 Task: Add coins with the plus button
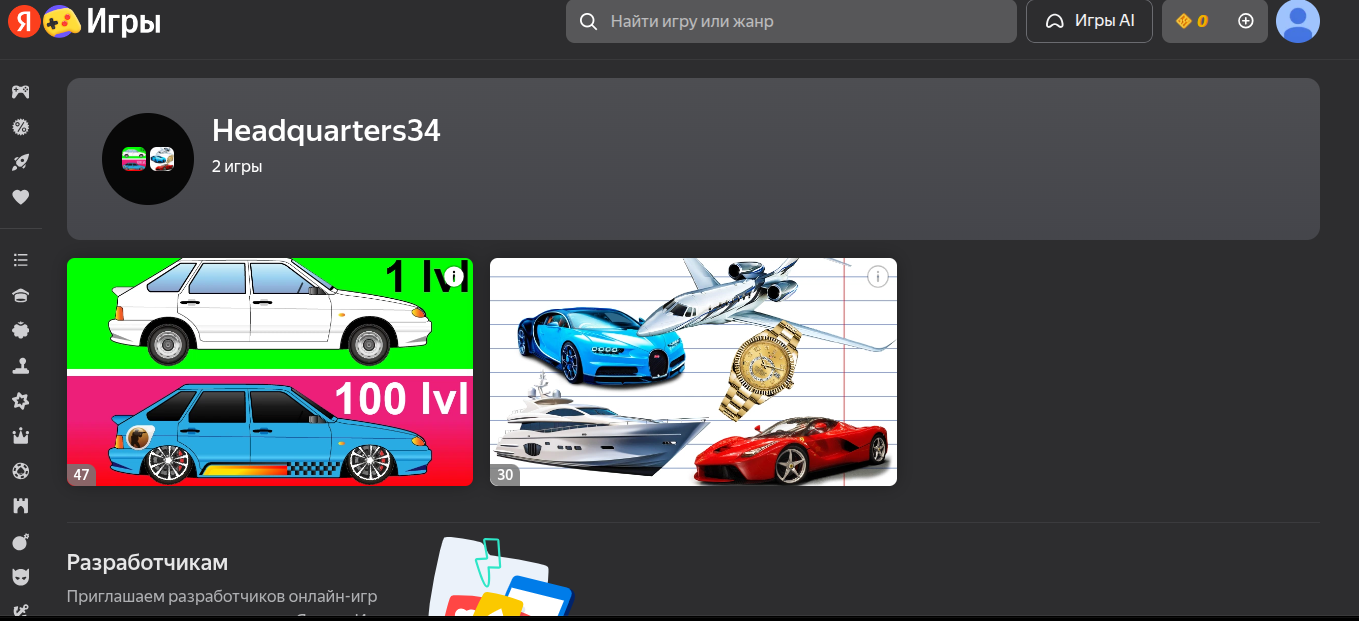1246,21
